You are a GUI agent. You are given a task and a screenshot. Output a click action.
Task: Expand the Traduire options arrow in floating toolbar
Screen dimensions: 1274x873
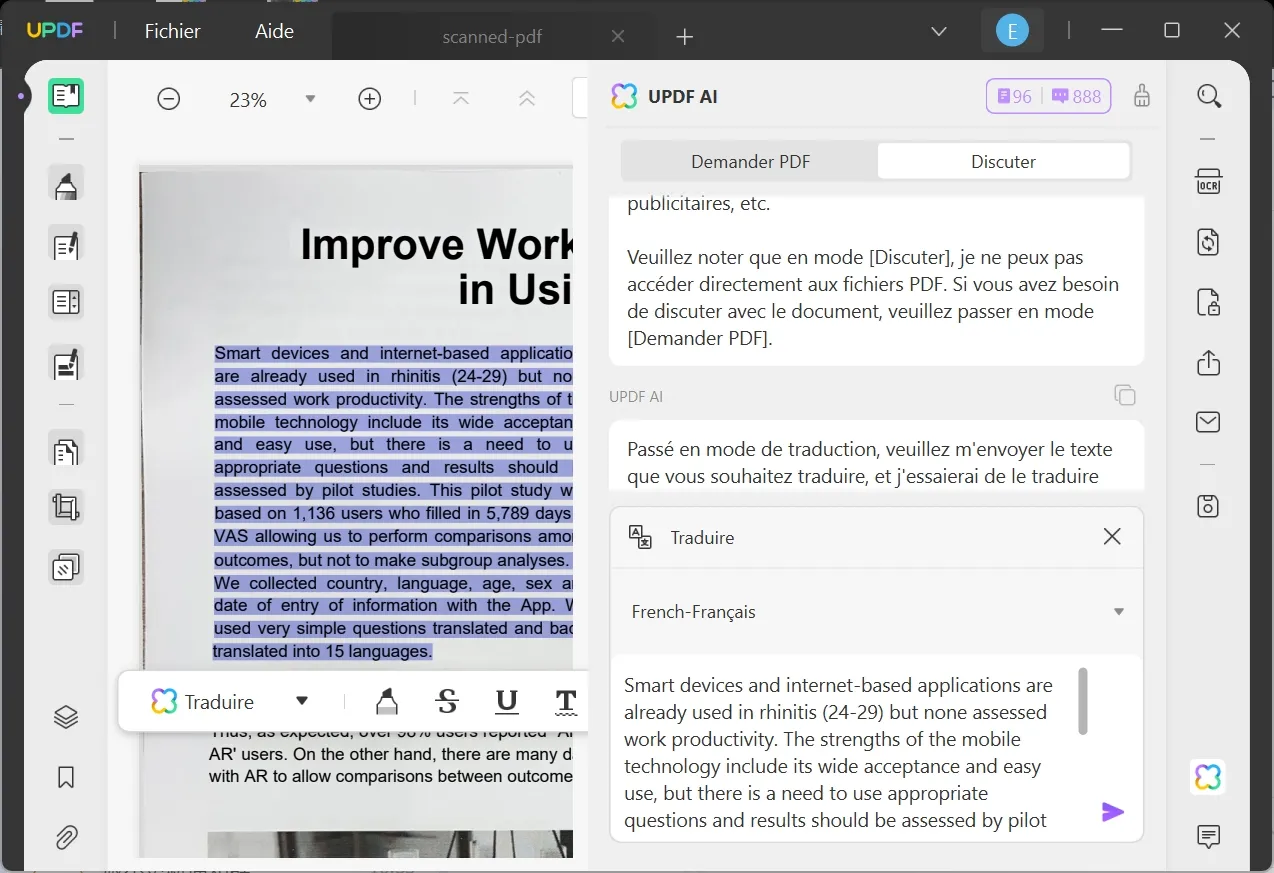point(302,701)
